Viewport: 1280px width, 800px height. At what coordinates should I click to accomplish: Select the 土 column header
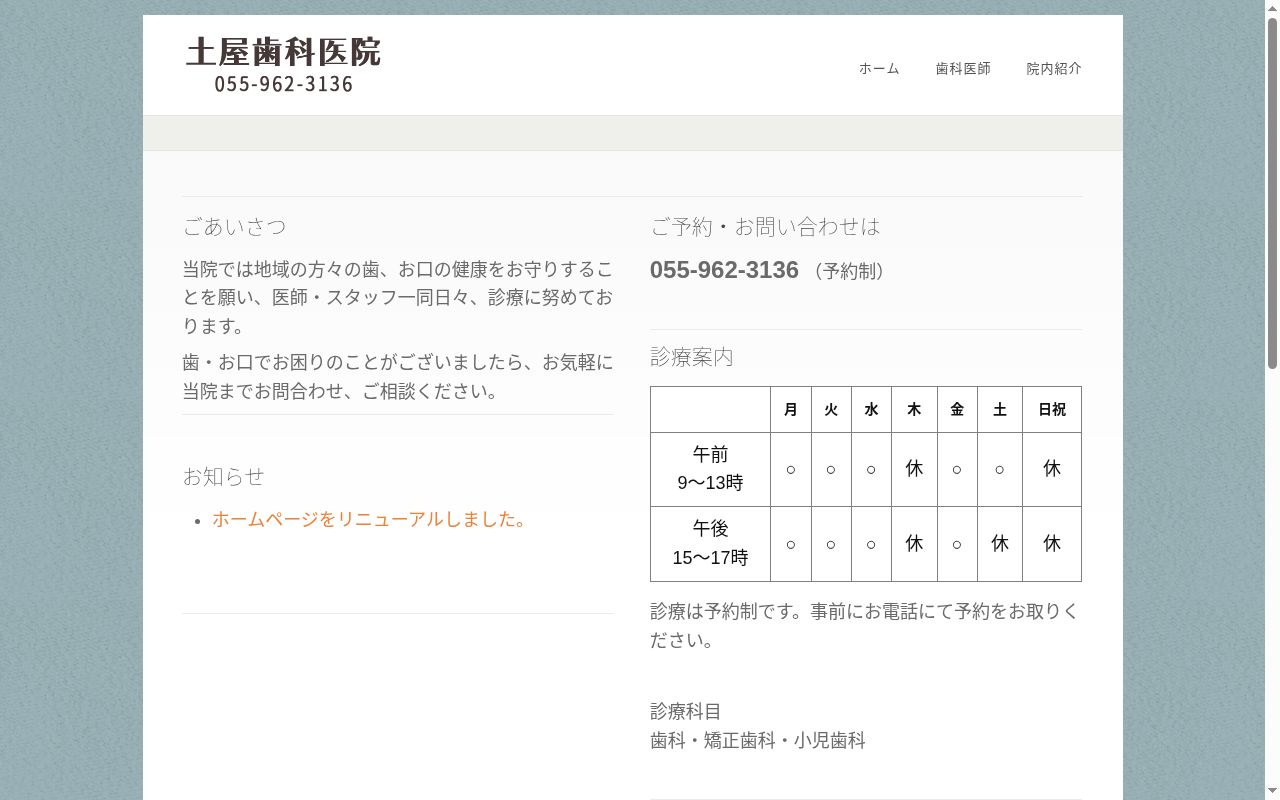pyautogui.click(x=1000, y=409)
